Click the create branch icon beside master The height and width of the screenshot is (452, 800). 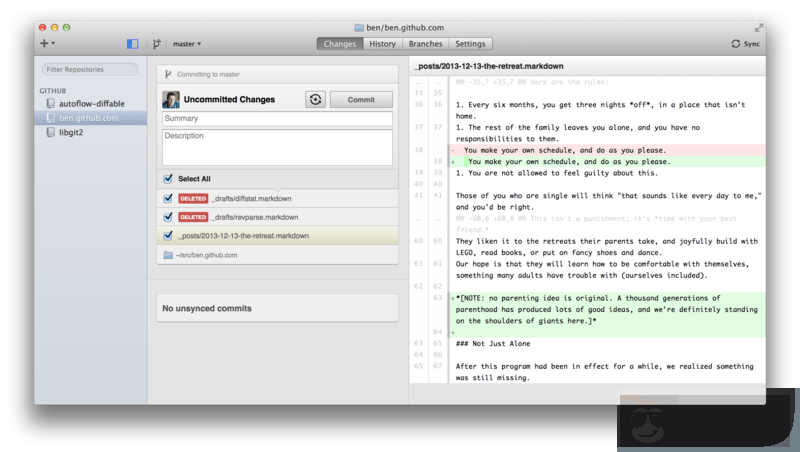point(157,44)
